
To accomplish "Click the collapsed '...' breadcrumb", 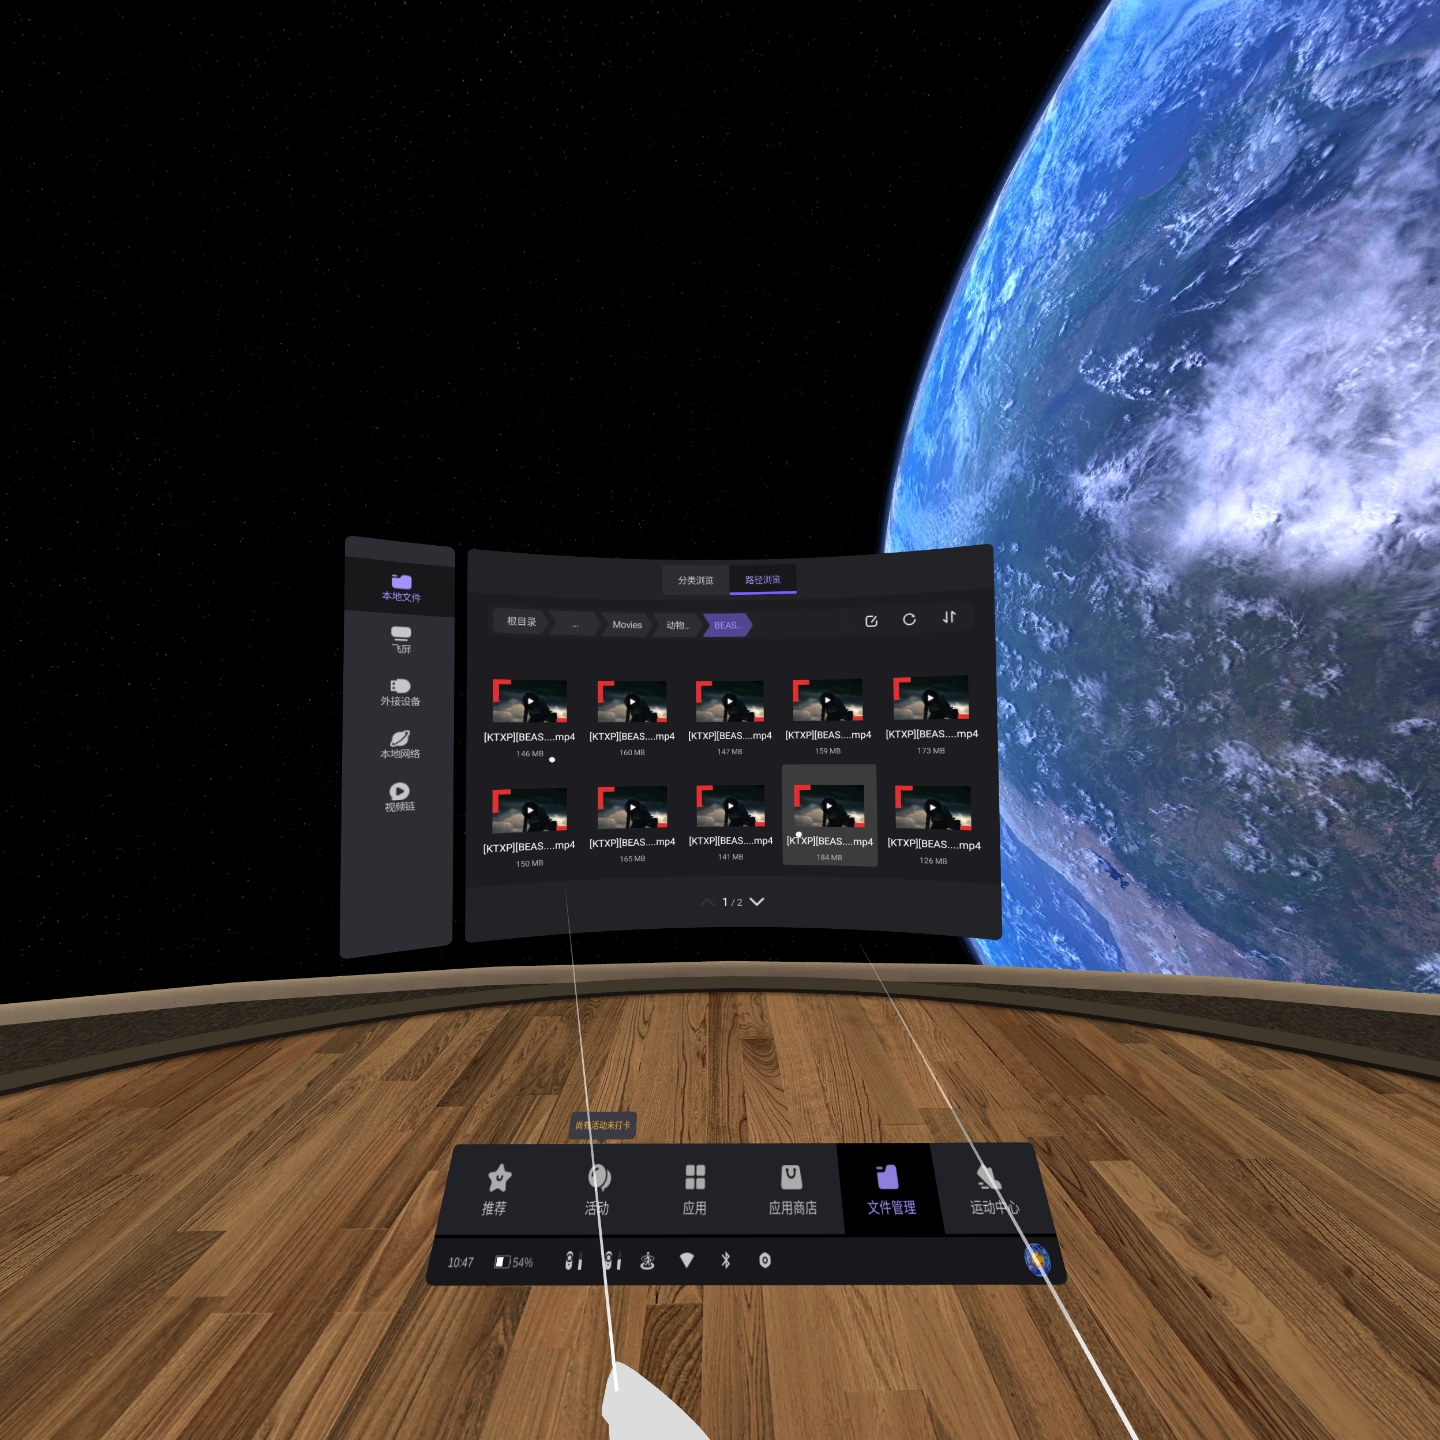I will click(x=575, y=624).
